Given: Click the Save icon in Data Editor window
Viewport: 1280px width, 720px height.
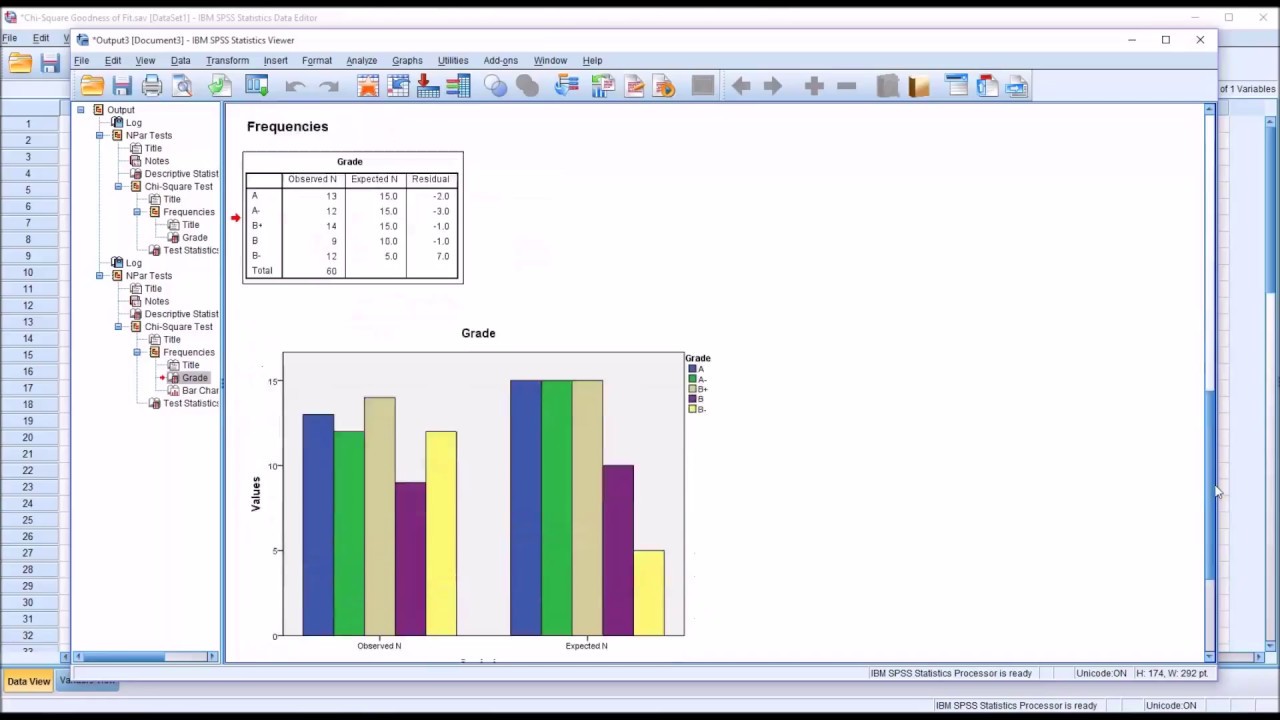Looking at the screenshot, I should pos(50,63).
